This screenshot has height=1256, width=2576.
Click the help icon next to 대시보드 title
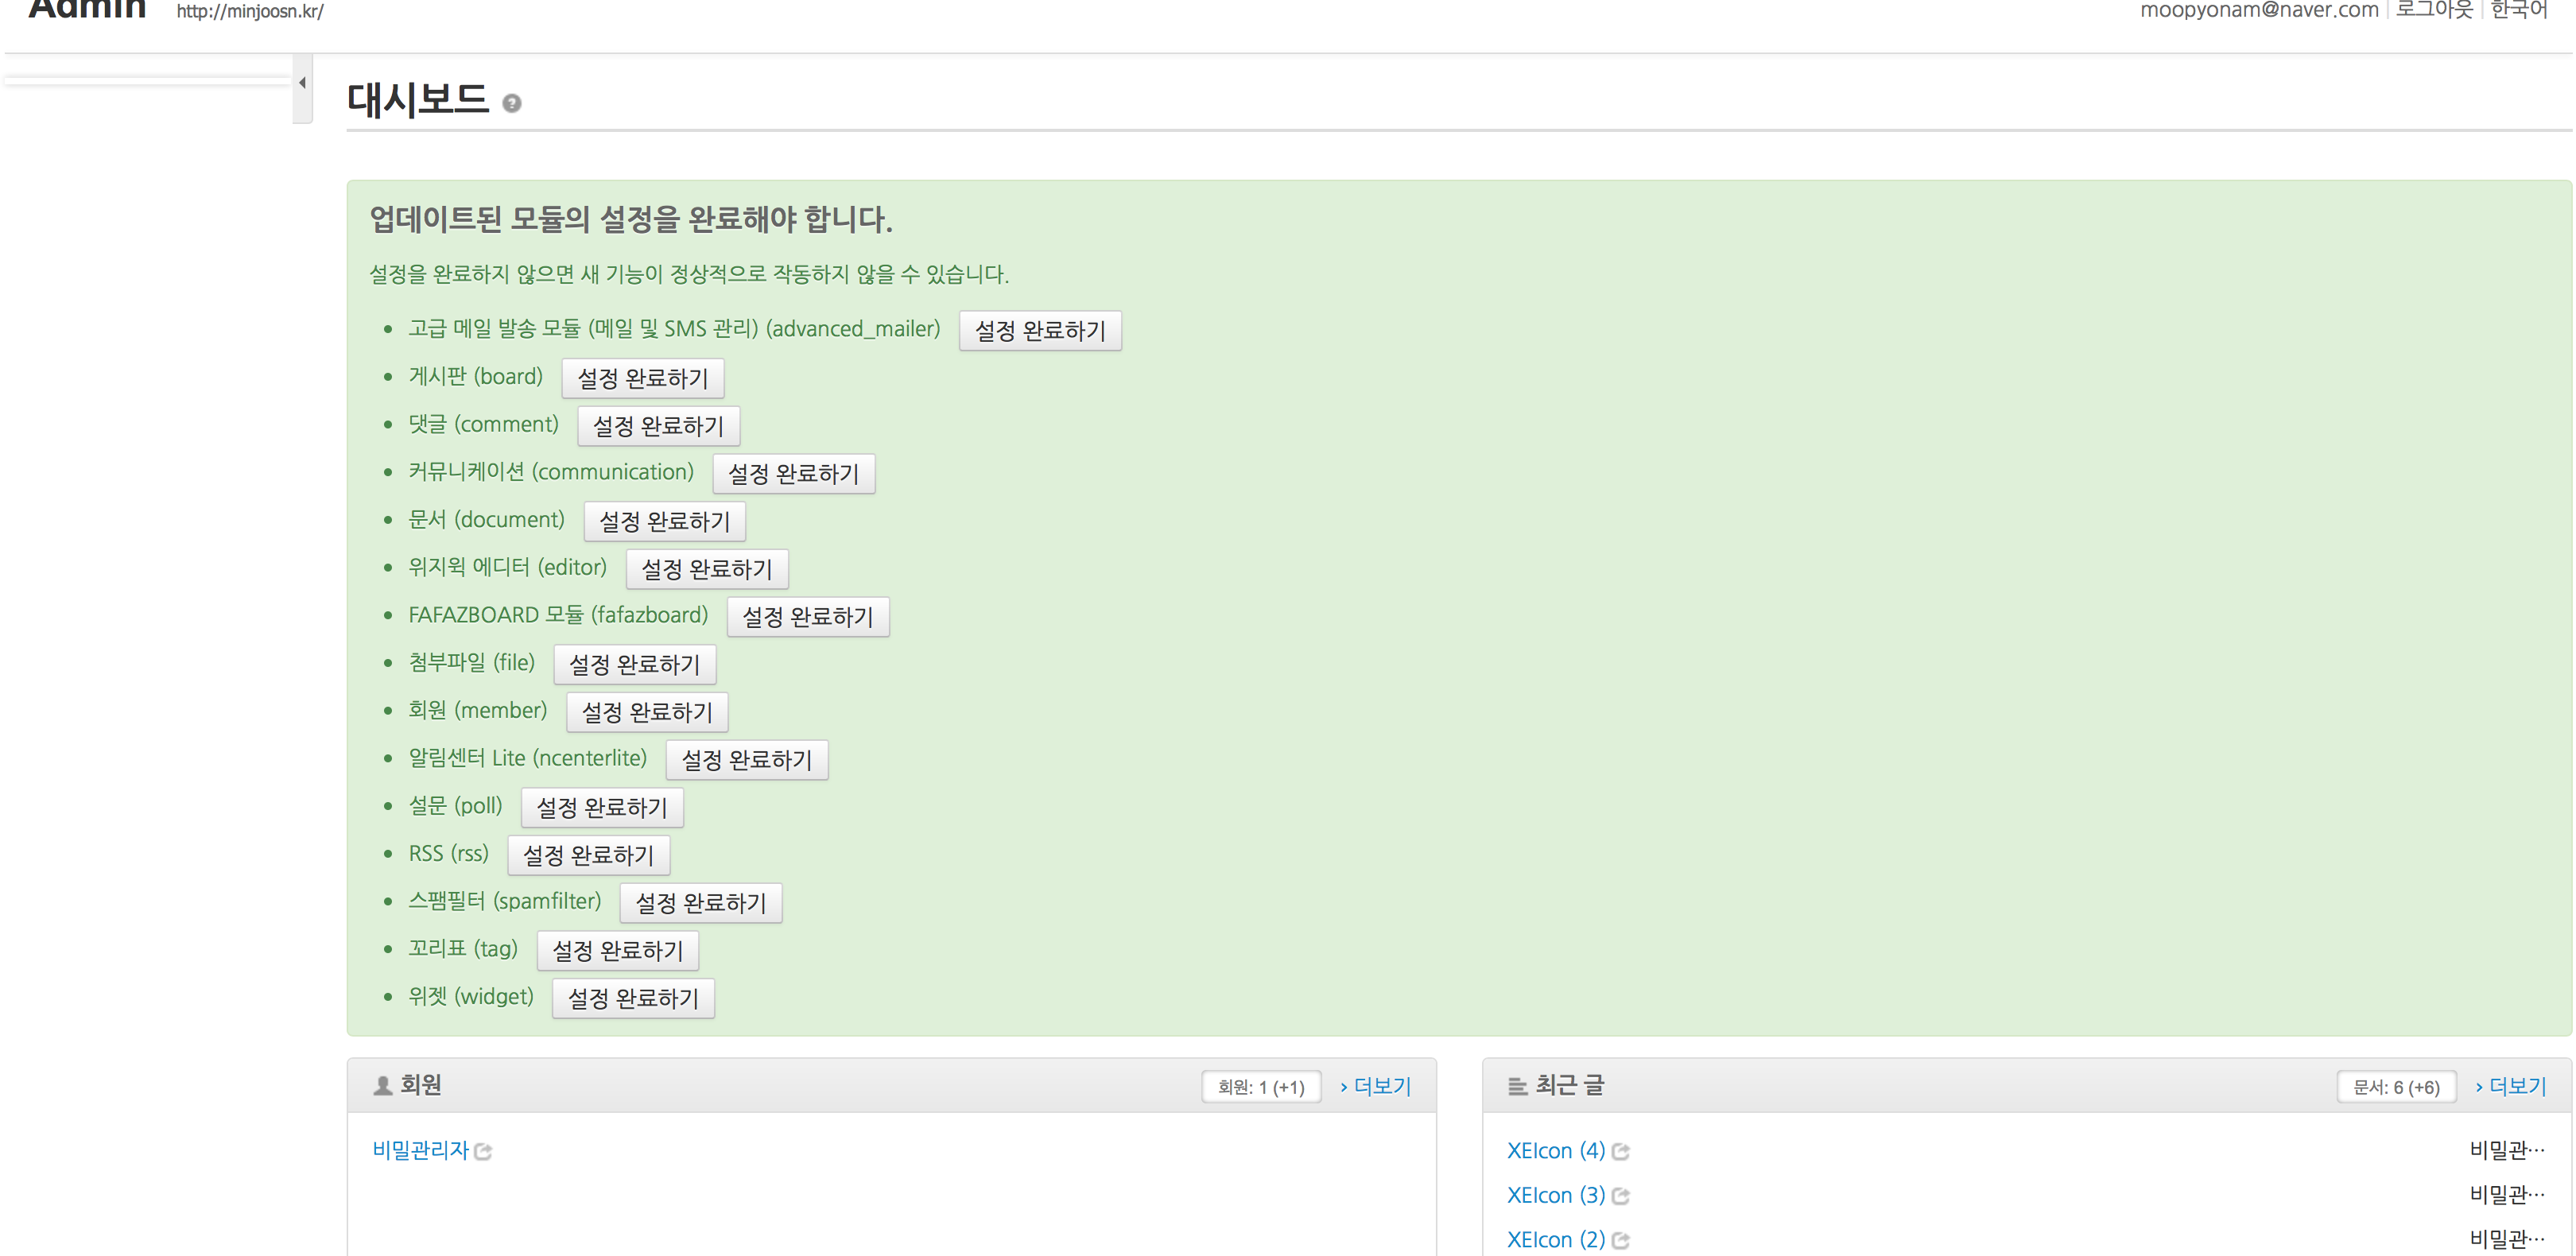[511, 103]
